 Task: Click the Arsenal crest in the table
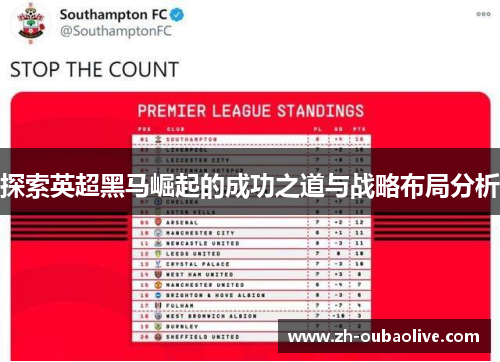tap(158, 222)
